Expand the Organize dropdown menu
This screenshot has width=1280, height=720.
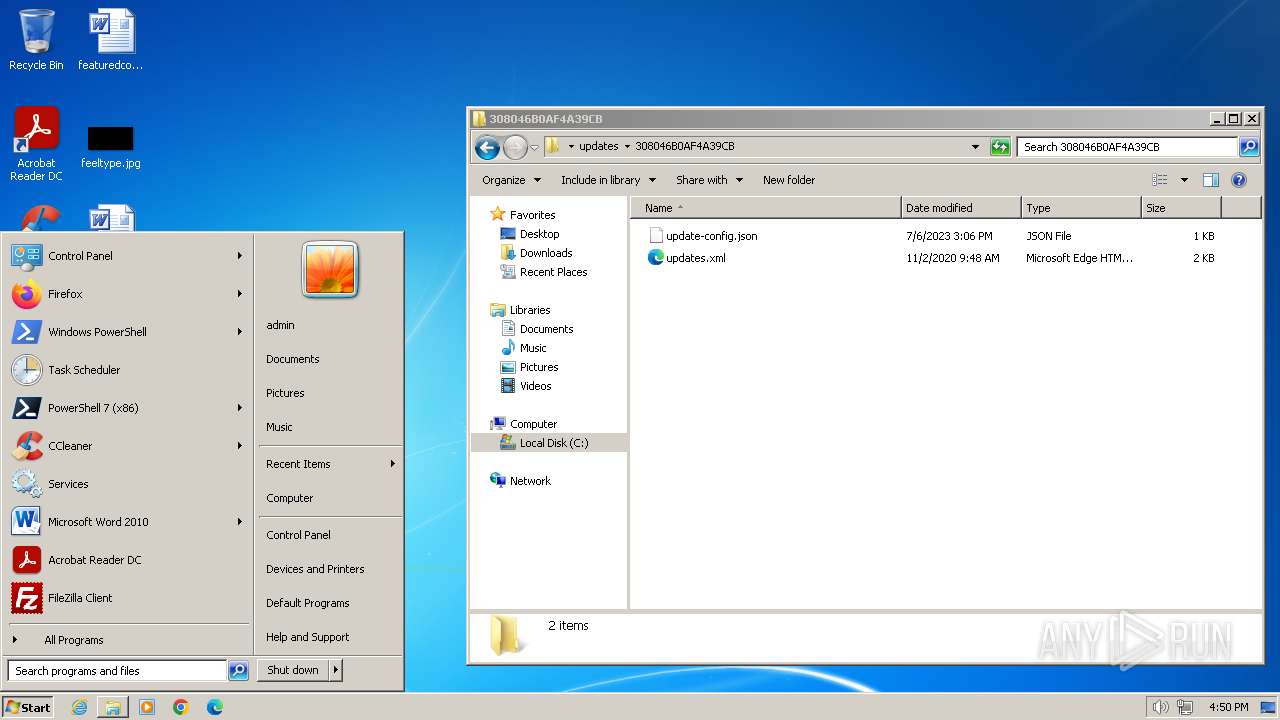[x=511, y=180]
